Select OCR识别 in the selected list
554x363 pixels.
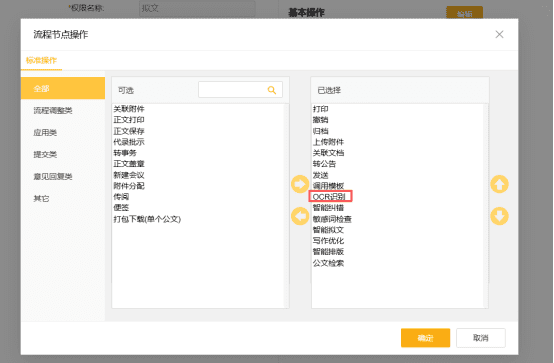329,197
